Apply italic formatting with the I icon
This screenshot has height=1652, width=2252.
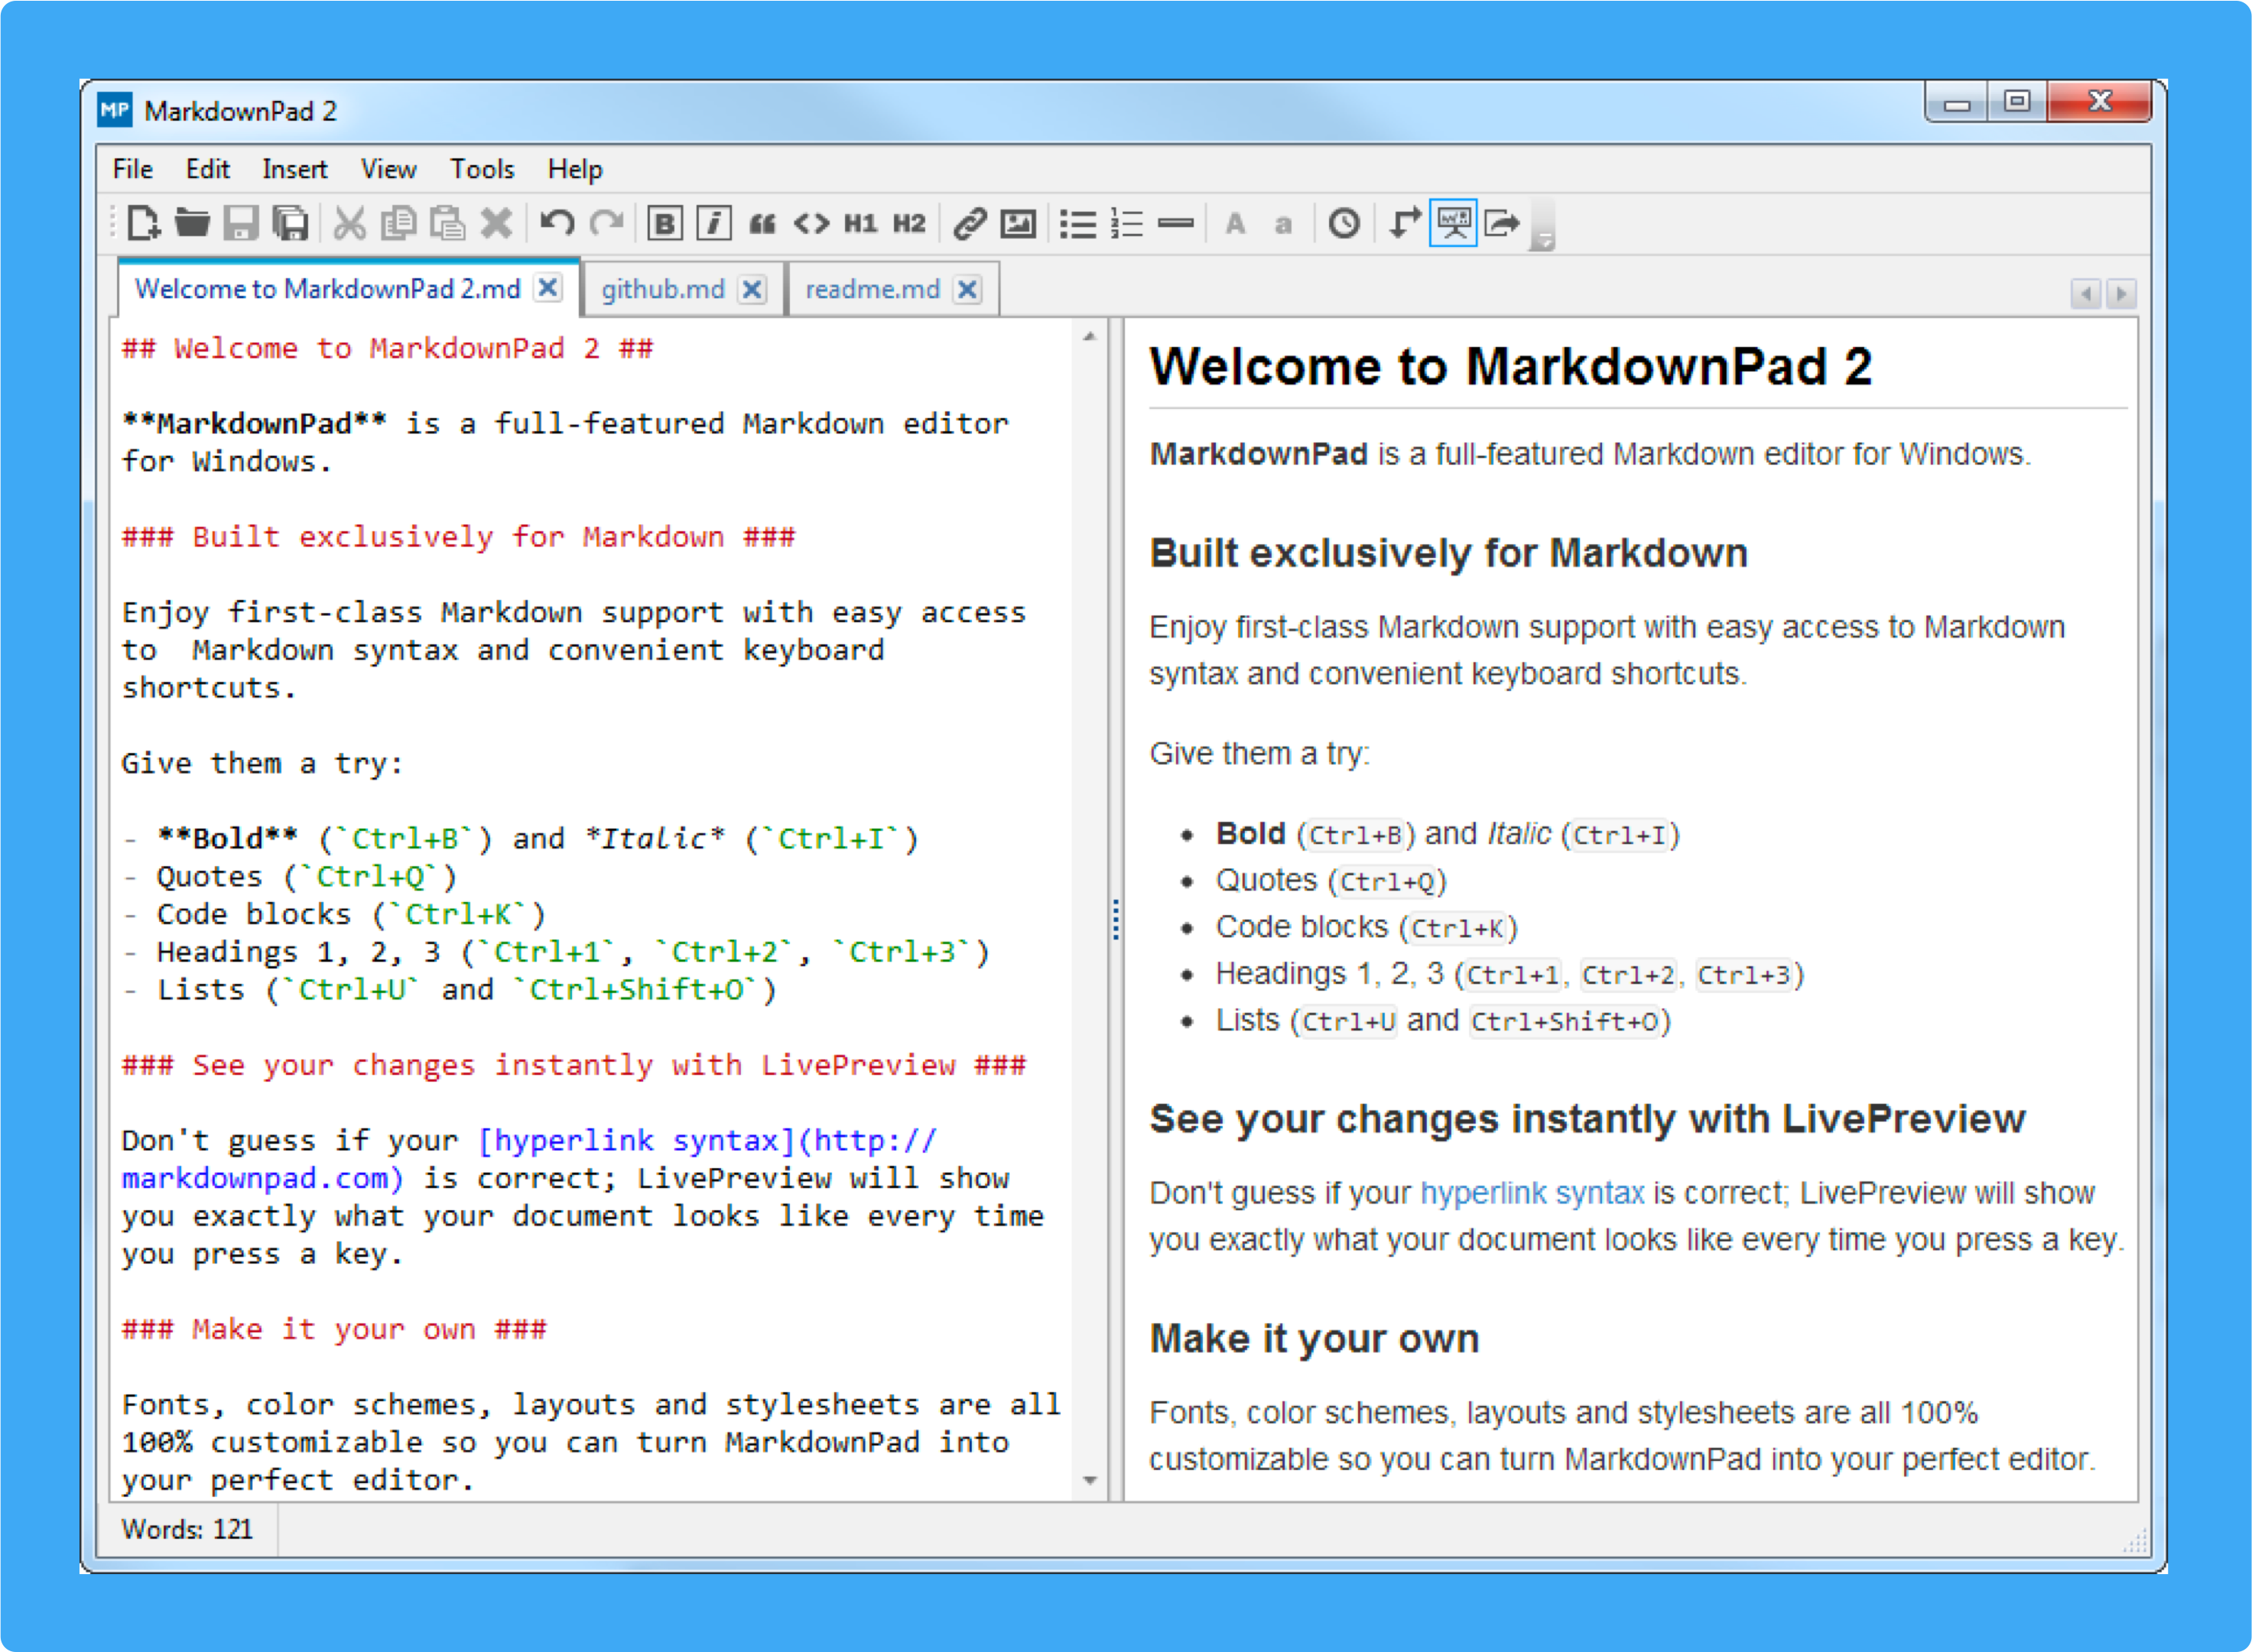click(714, 223)
